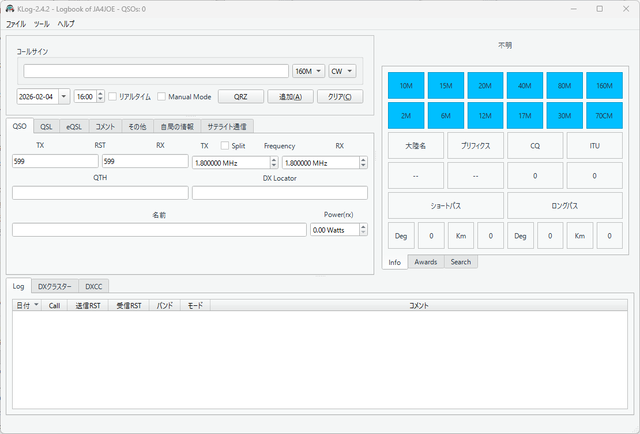Viewport: 640px width, 434px height.
Task: Click the 2M band tile
Action: 406,116
